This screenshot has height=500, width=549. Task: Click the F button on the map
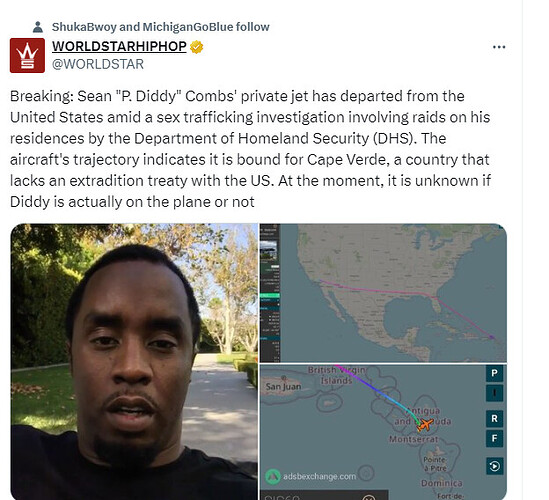coord(494,438)
